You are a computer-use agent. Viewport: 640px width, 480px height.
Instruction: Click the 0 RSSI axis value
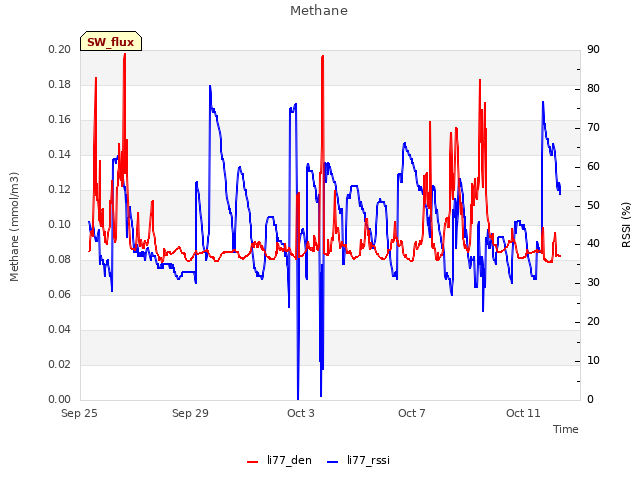click(590, 400)
